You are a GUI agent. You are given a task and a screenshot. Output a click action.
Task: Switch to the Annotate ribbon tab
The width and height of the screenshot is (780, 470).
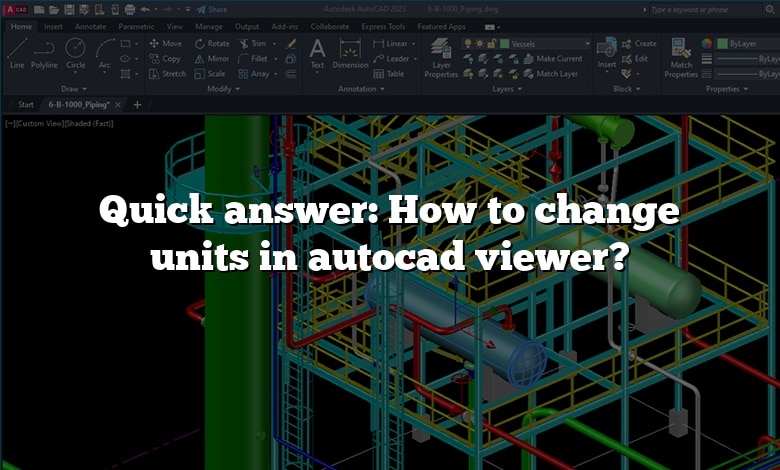pos(90,27)
